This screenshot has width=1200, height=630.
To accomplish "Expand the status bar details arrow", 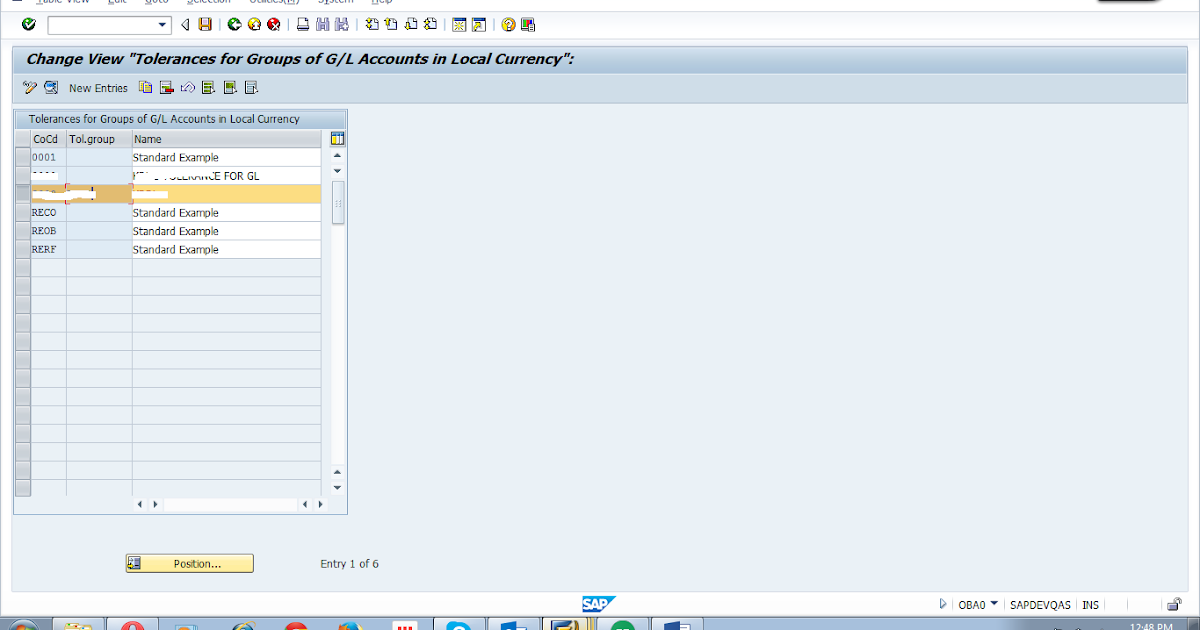I will (943, 604).
